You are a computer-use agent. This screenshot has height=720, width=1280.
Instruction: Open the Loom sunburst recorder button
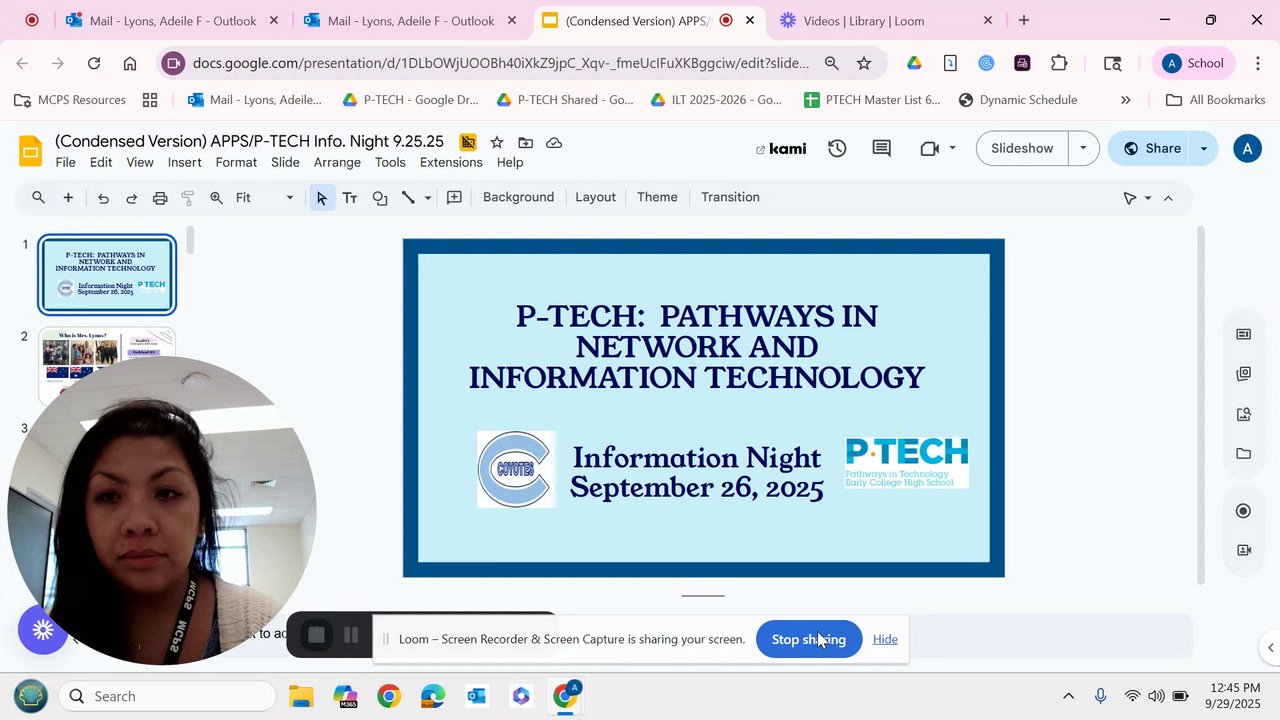[43, 630]
